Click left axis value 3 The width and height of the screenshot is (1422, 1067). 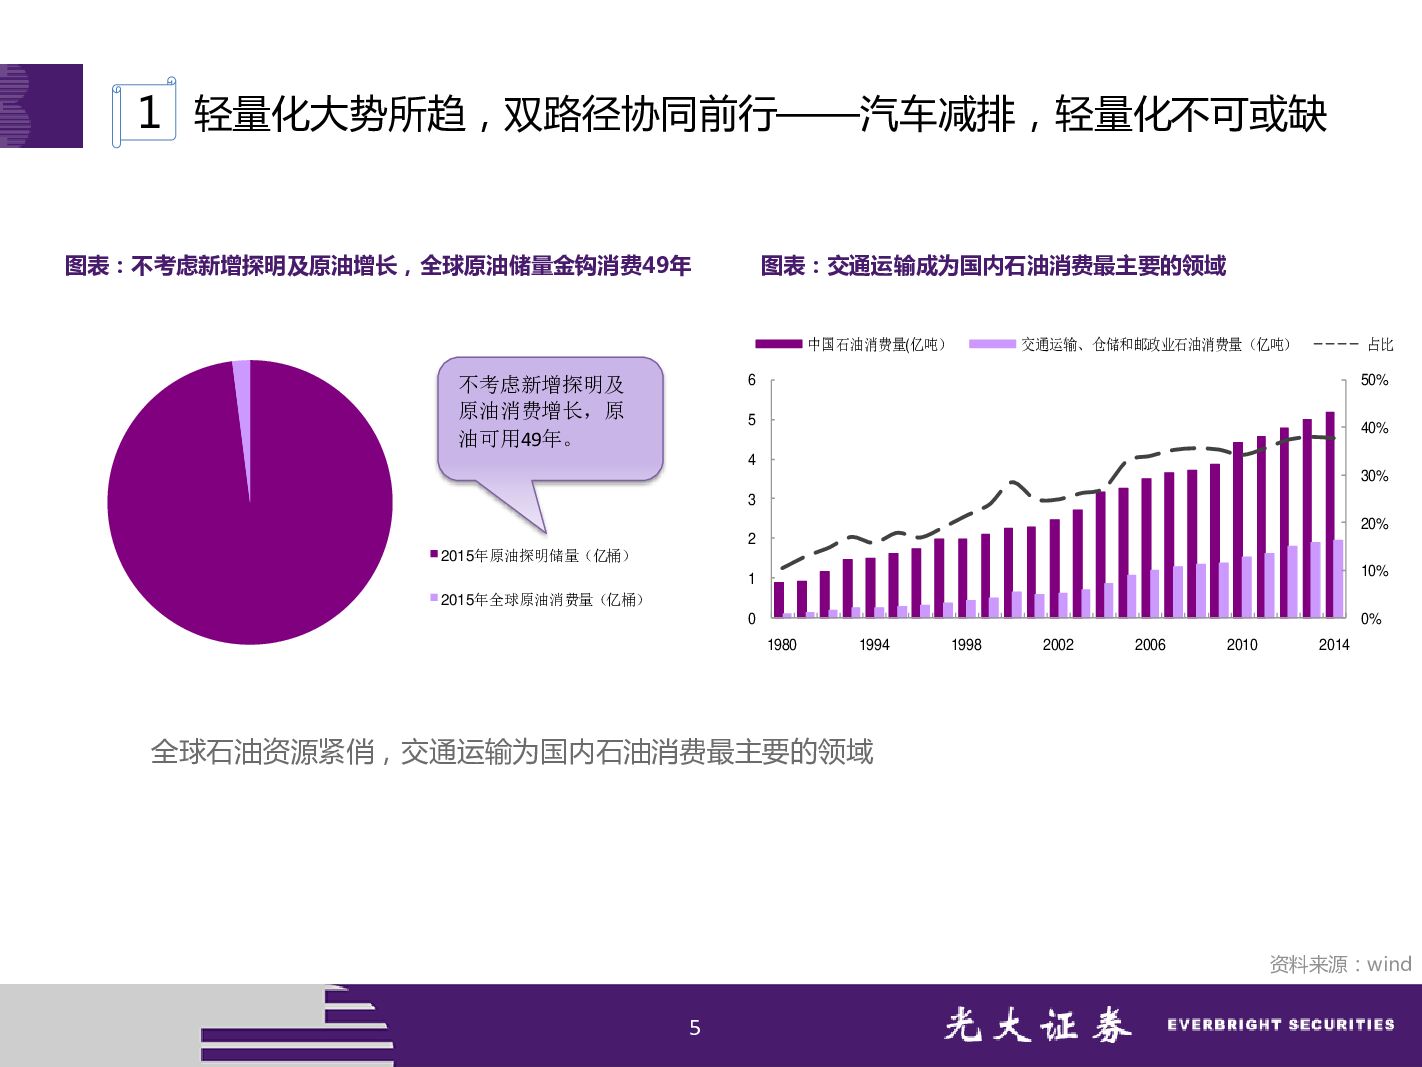[752, 499]
